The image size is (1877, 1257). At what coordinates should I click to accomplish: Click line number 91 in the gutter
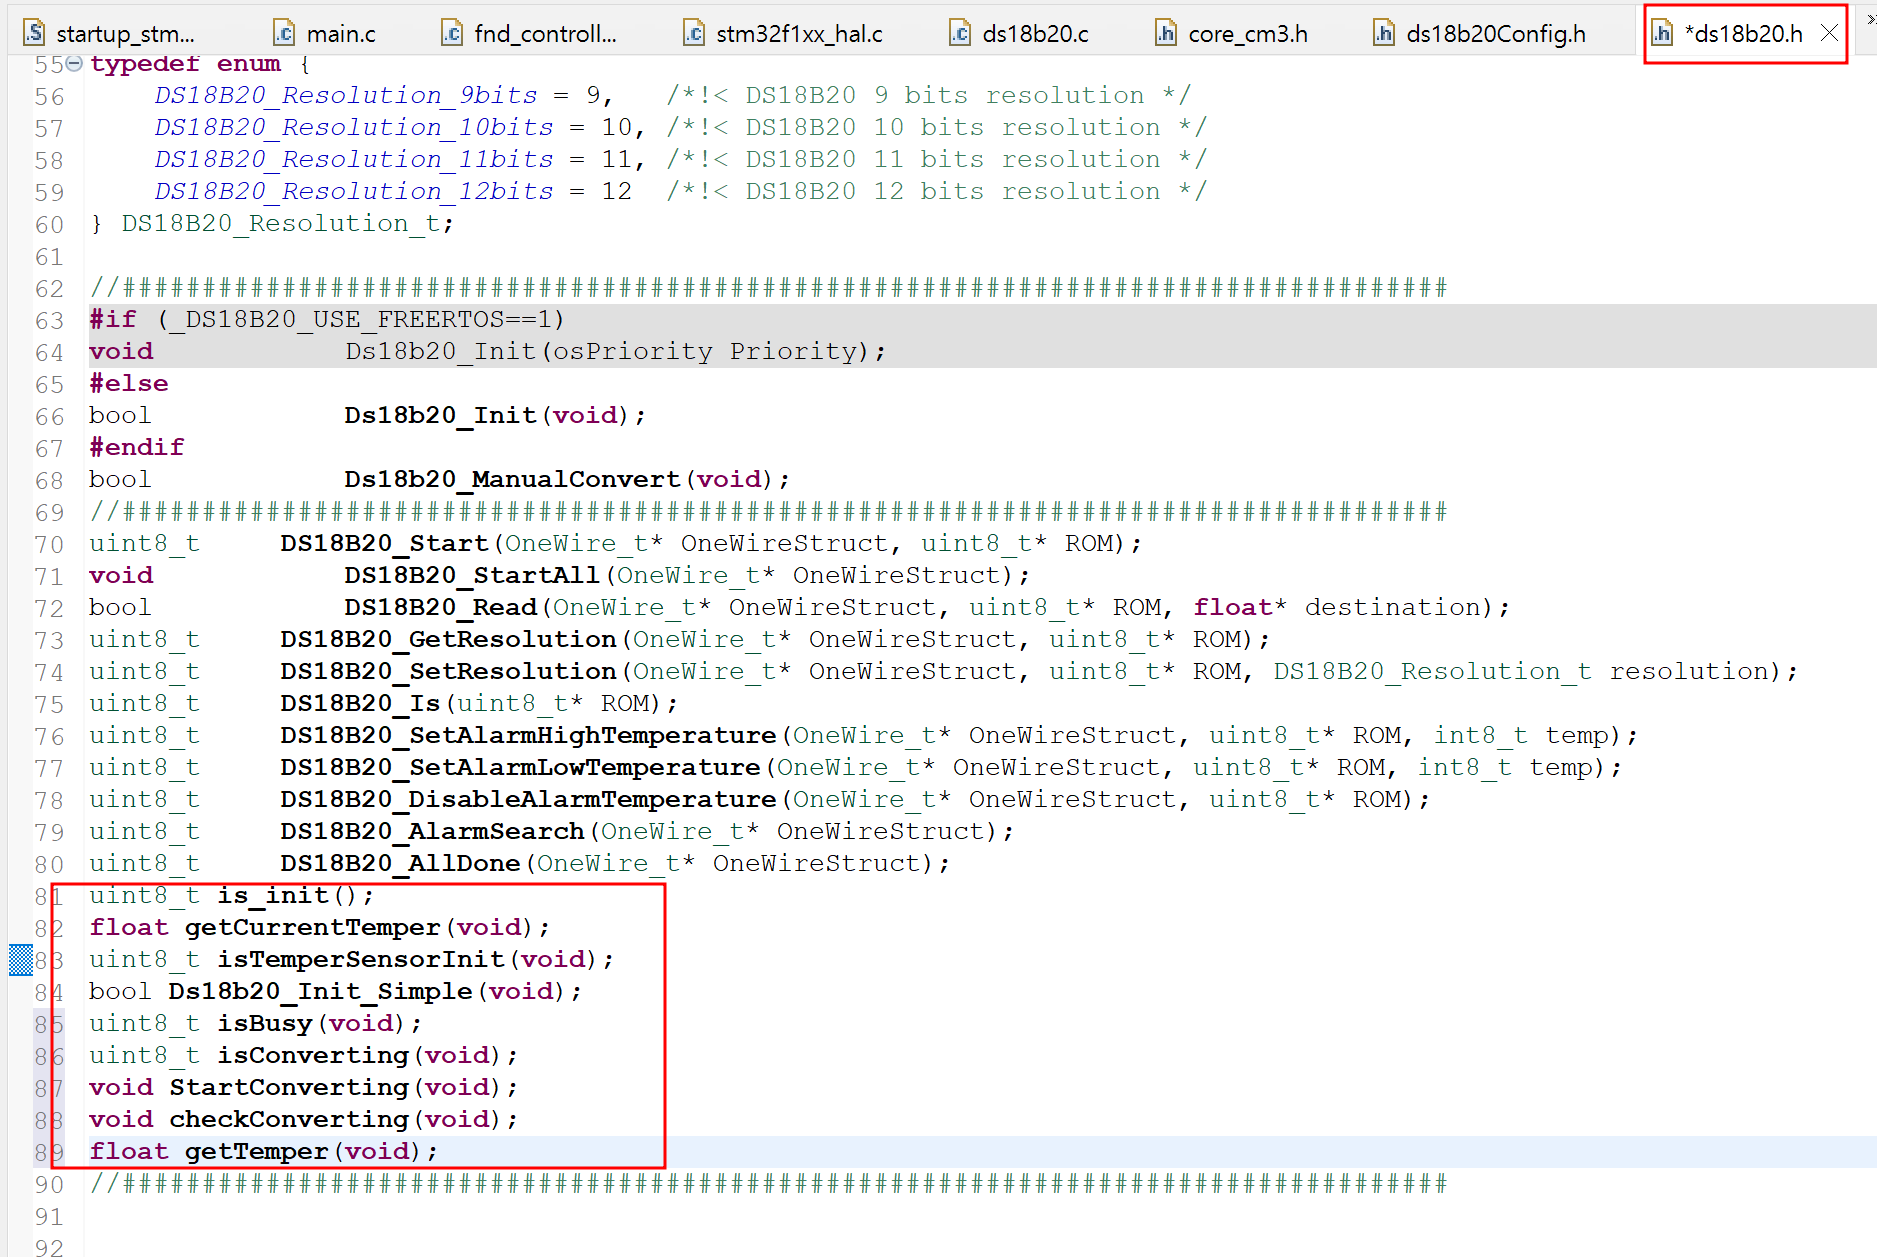click(x=49, y=1217)
